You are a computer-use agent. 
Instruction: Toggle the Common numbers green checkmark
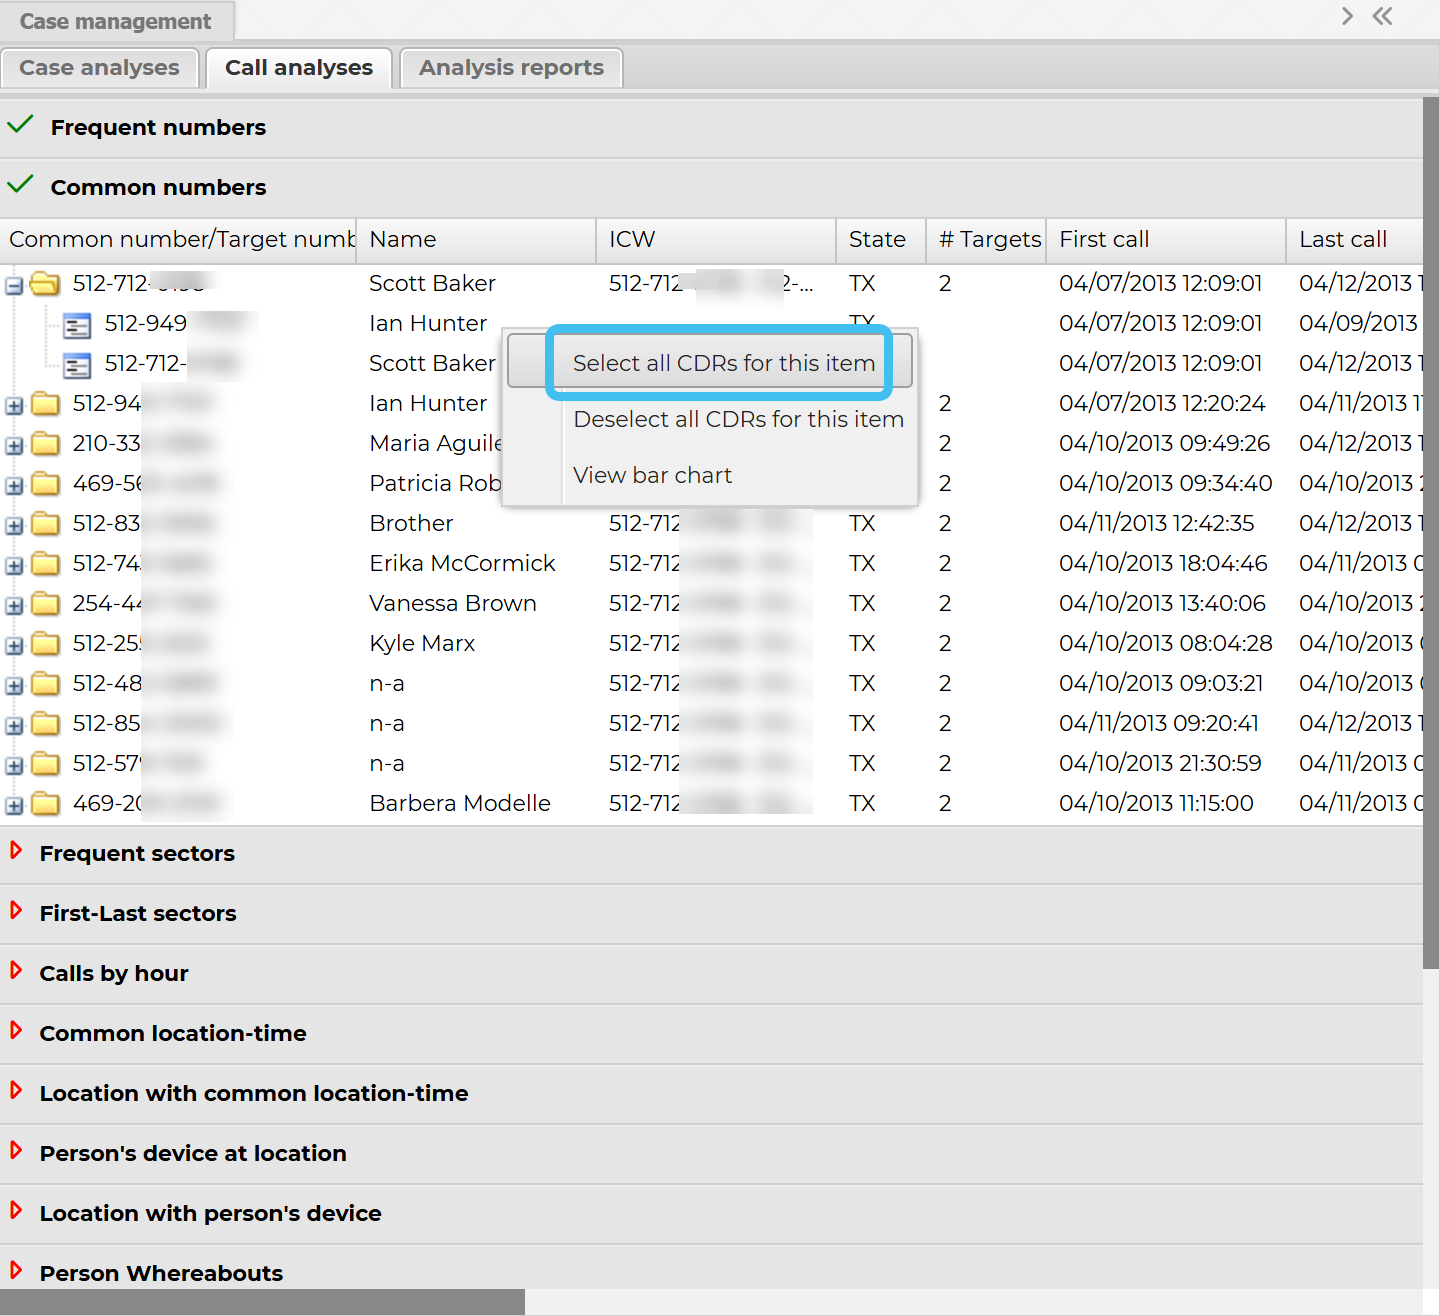coord(20,186)
